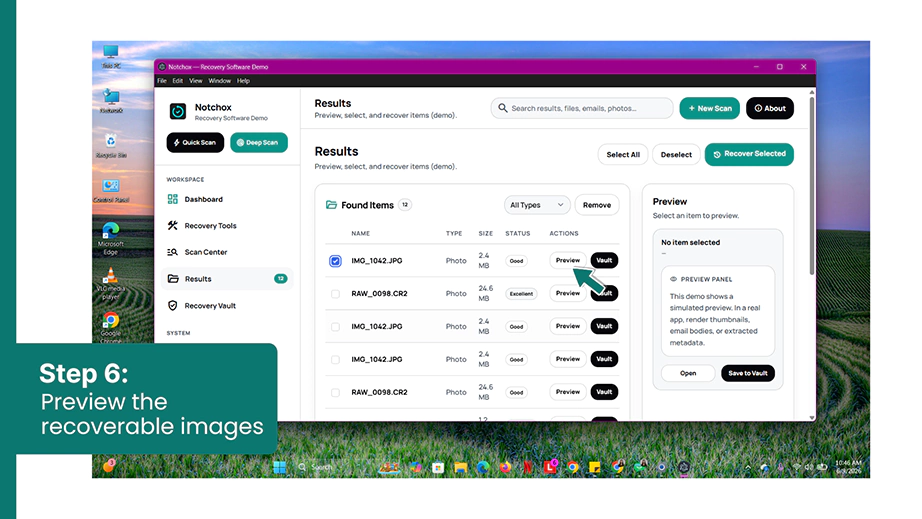Open the File menu
This screenshot has width=922, height=519.
tap(162, 81)
